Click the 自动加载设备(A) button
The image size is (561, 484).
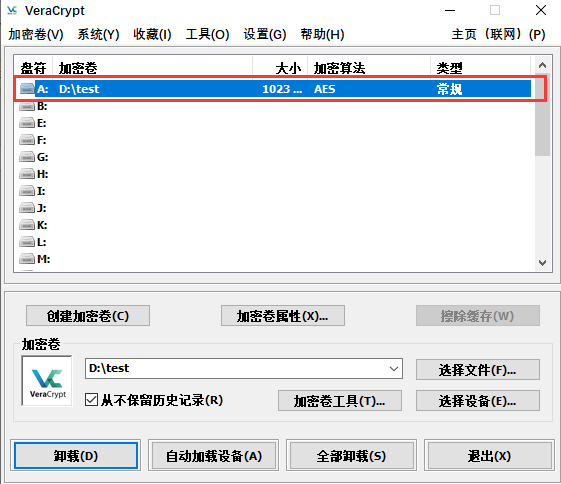coord(214,456)
